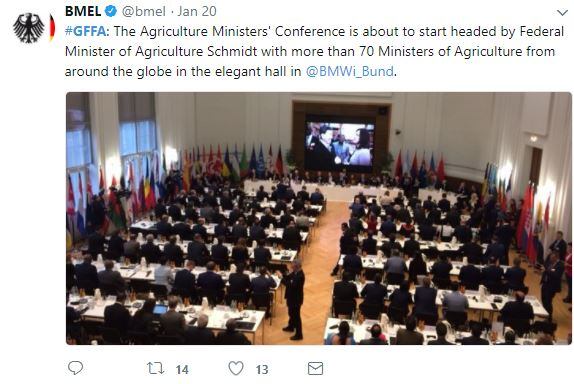Click the text 'around the globe in the elegant hall'
Screen dimensions: 574x384
click(x=175, y=71)
